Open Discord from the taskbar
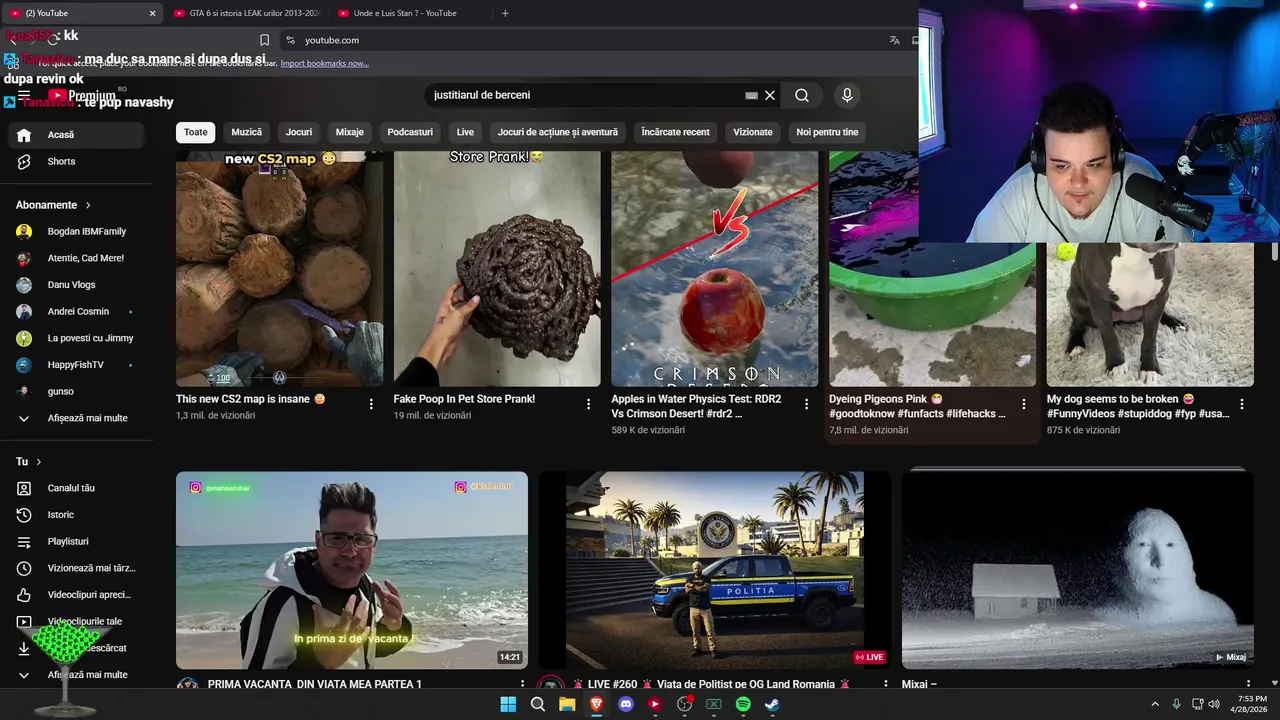Image resolution: width=1280 pixels, height=720 pixels. [626, 704]
